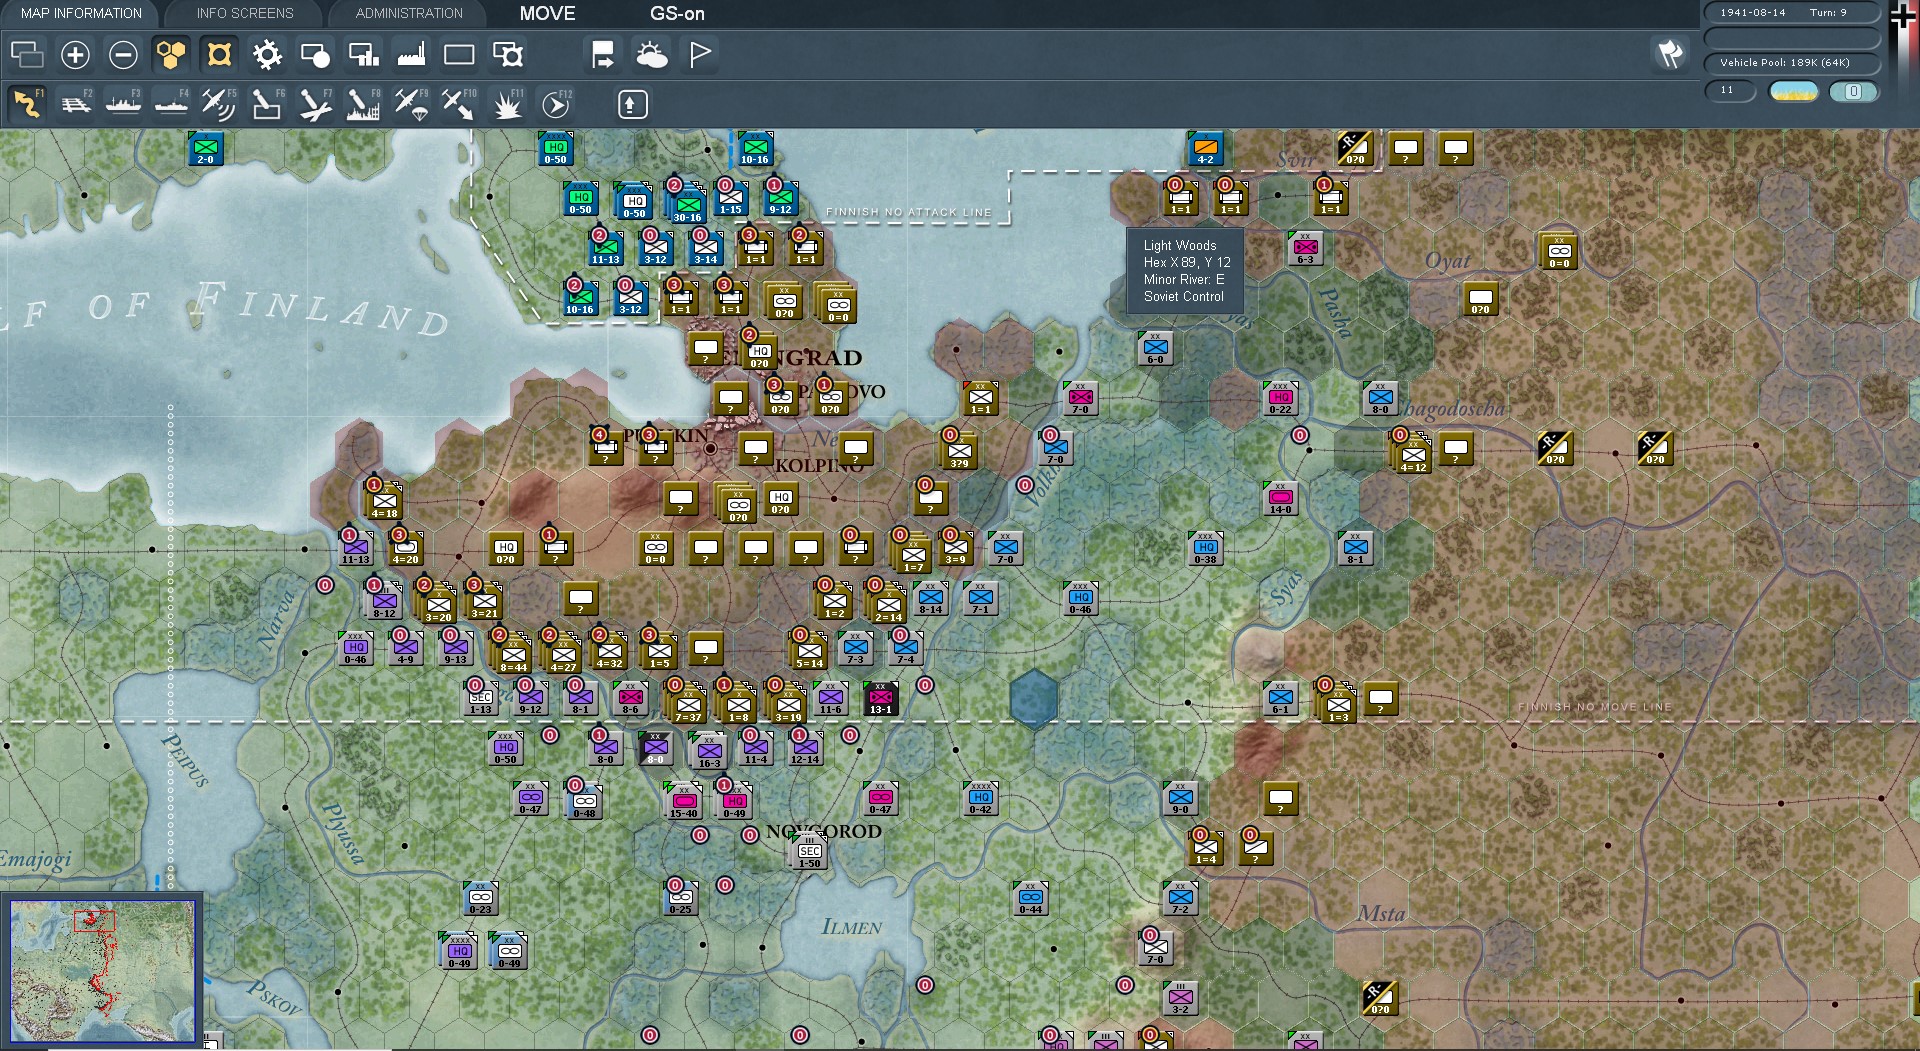Click the teal indicator showing 0
The height and width of the screenshot is (1051, 1920).
(1853, 91)
